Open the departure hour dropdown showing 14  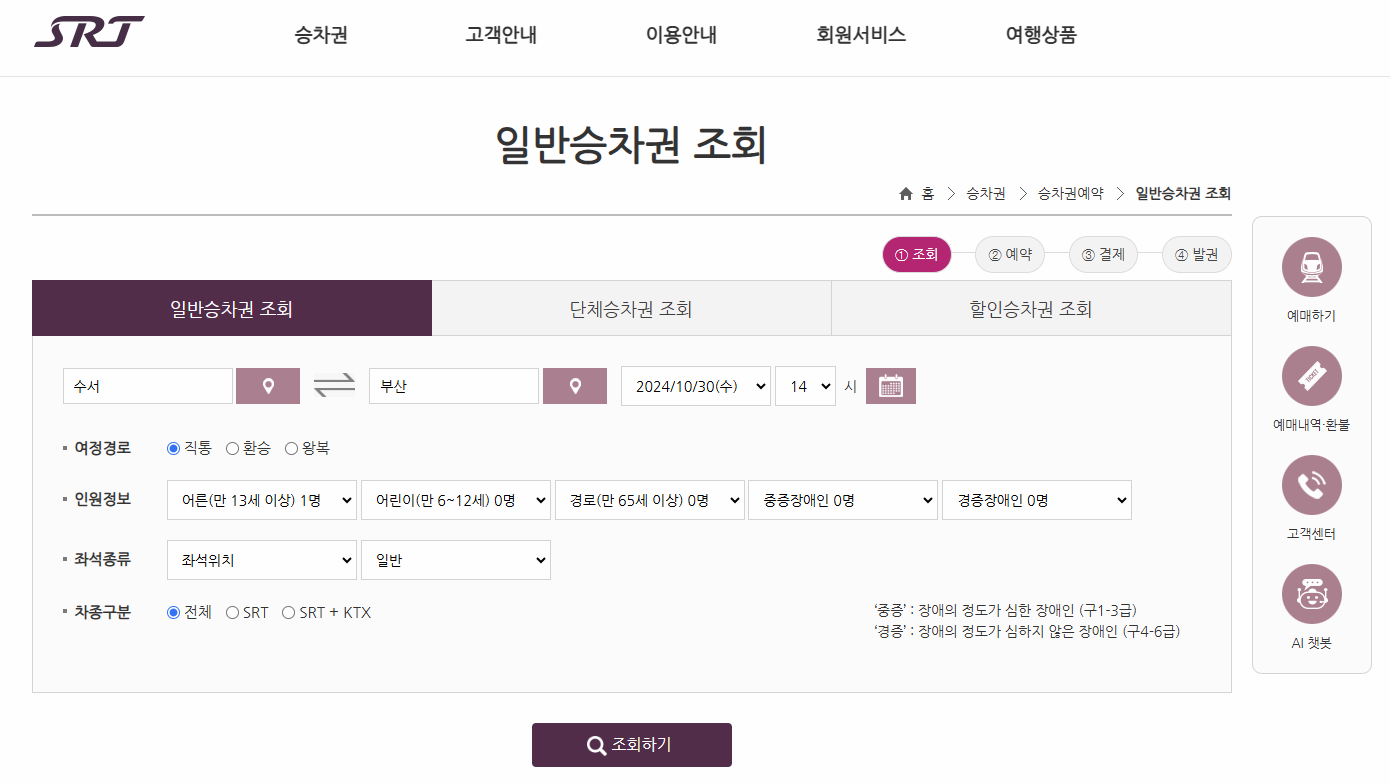pyautogui.click(x=805, y=385)
